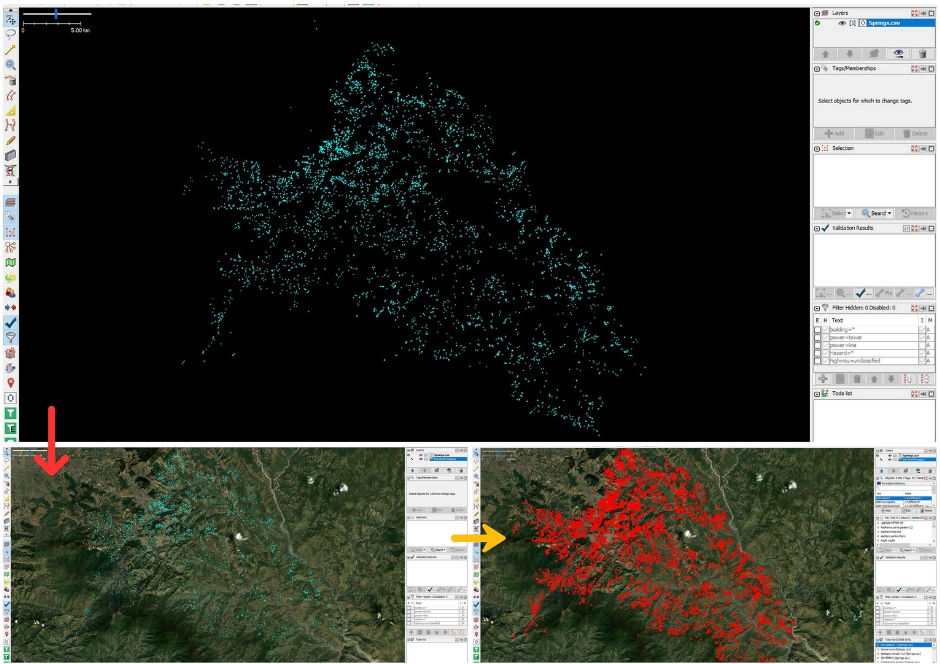Image resolution: width=940 pixels, height=664 pixels.
Task: Enable the building=* filter checkbox
Action: pos(817,329)
